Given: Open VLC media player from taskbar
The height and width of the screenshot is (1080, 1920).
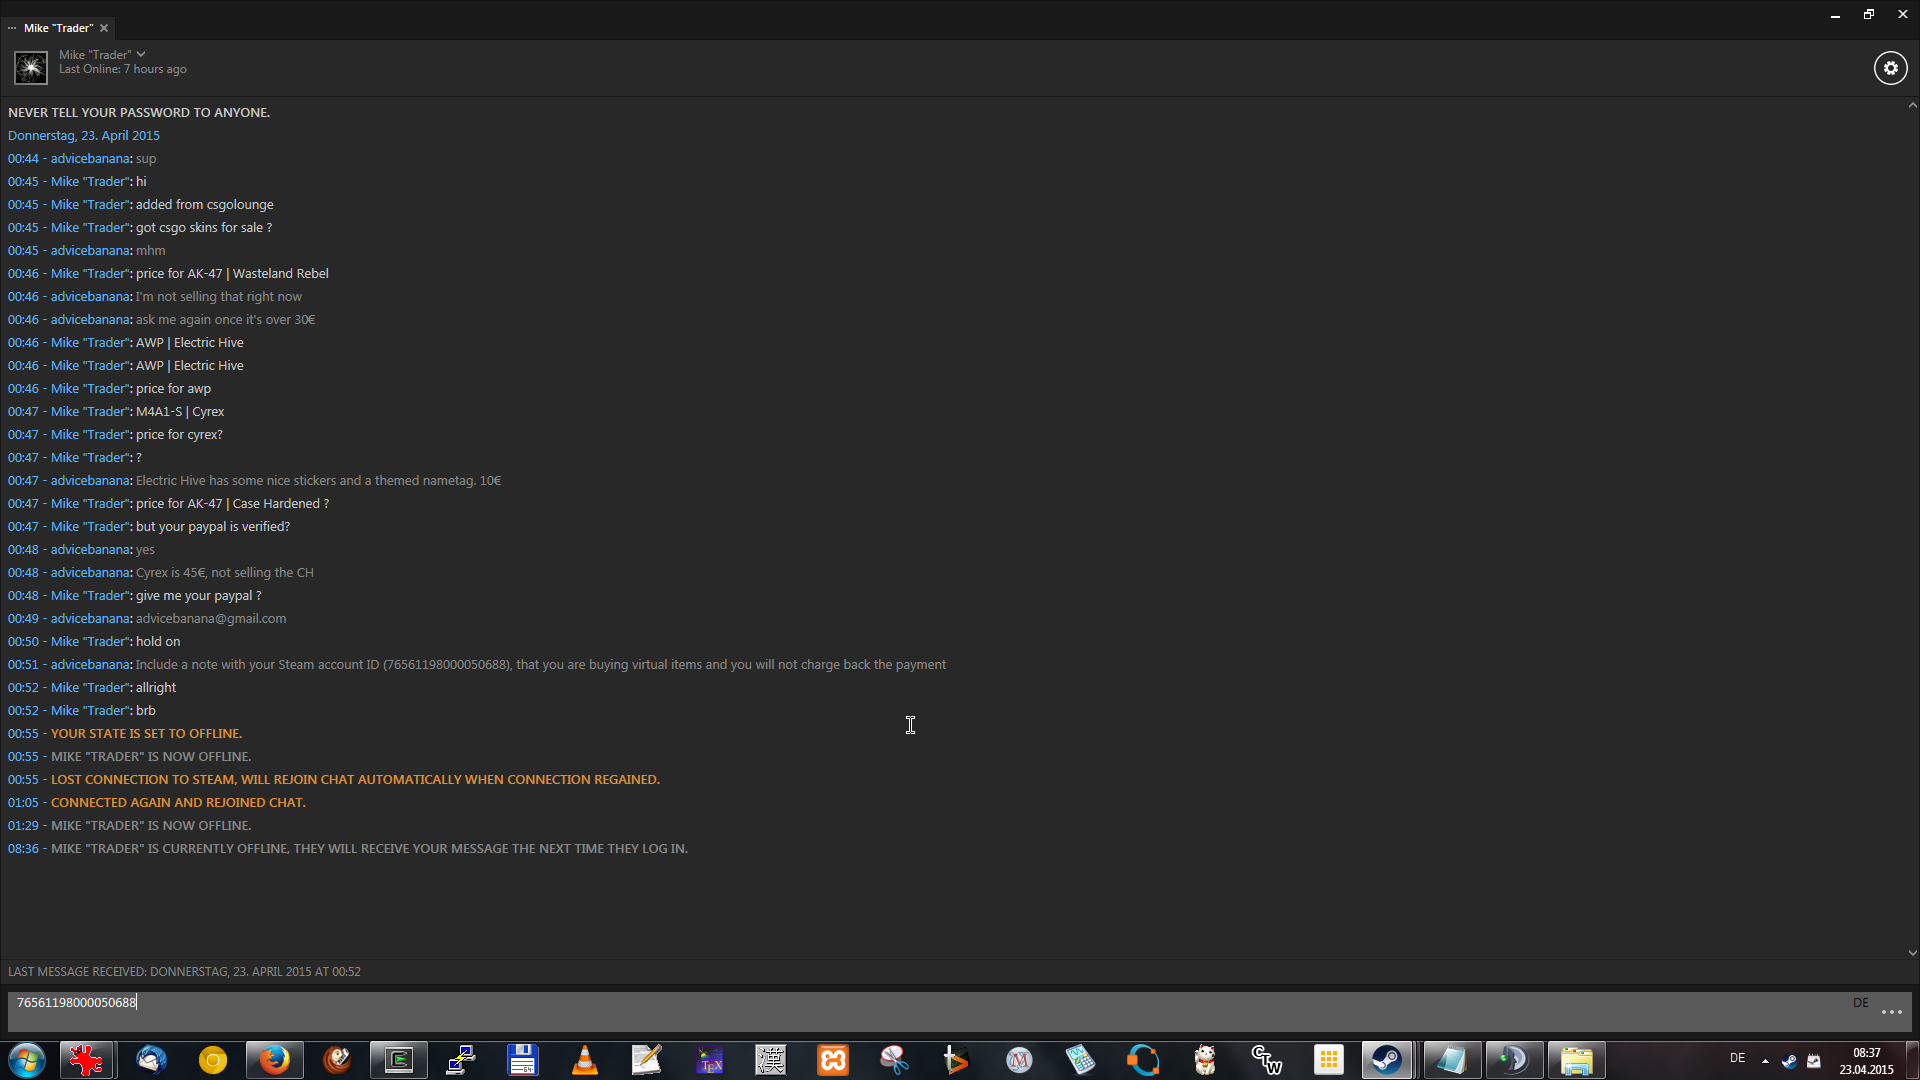Looking at the screenshot, I should pos(585,1060).
